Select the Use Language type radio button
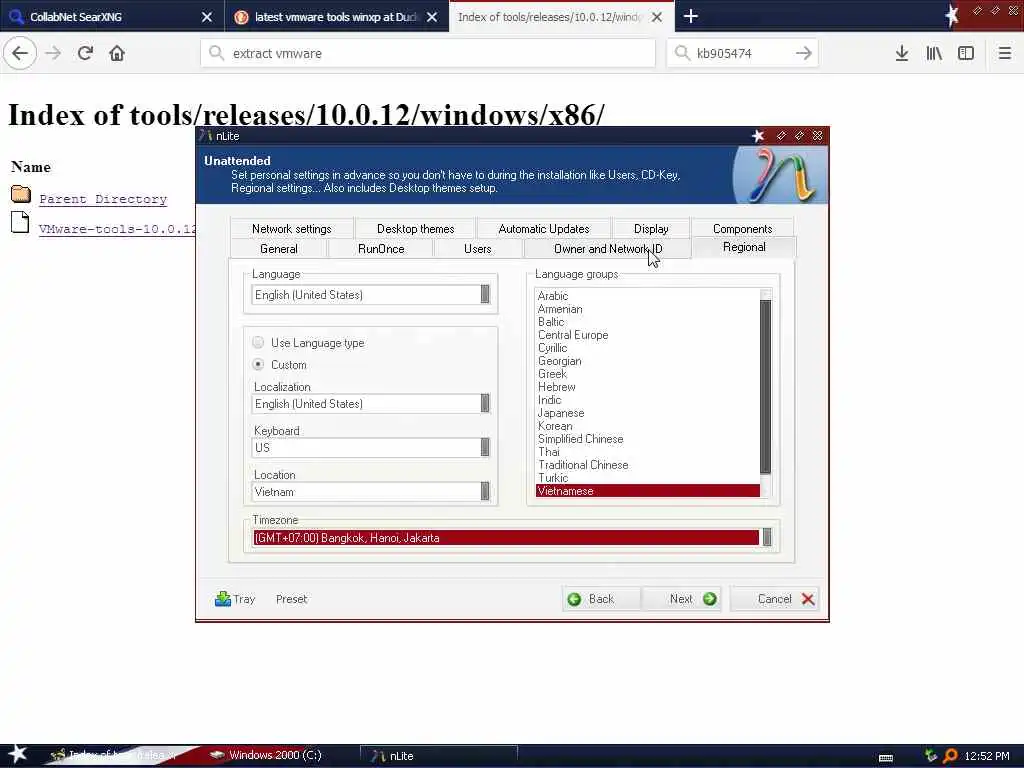Viewport: 1024px width, 768px height. click(x=258, y=343)
